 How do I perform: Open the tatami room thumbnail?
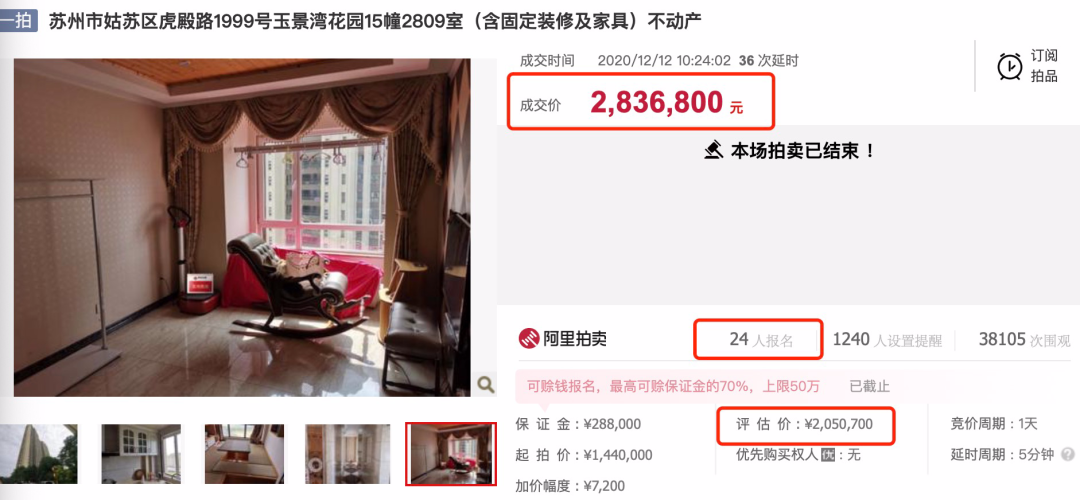[244, 454]
